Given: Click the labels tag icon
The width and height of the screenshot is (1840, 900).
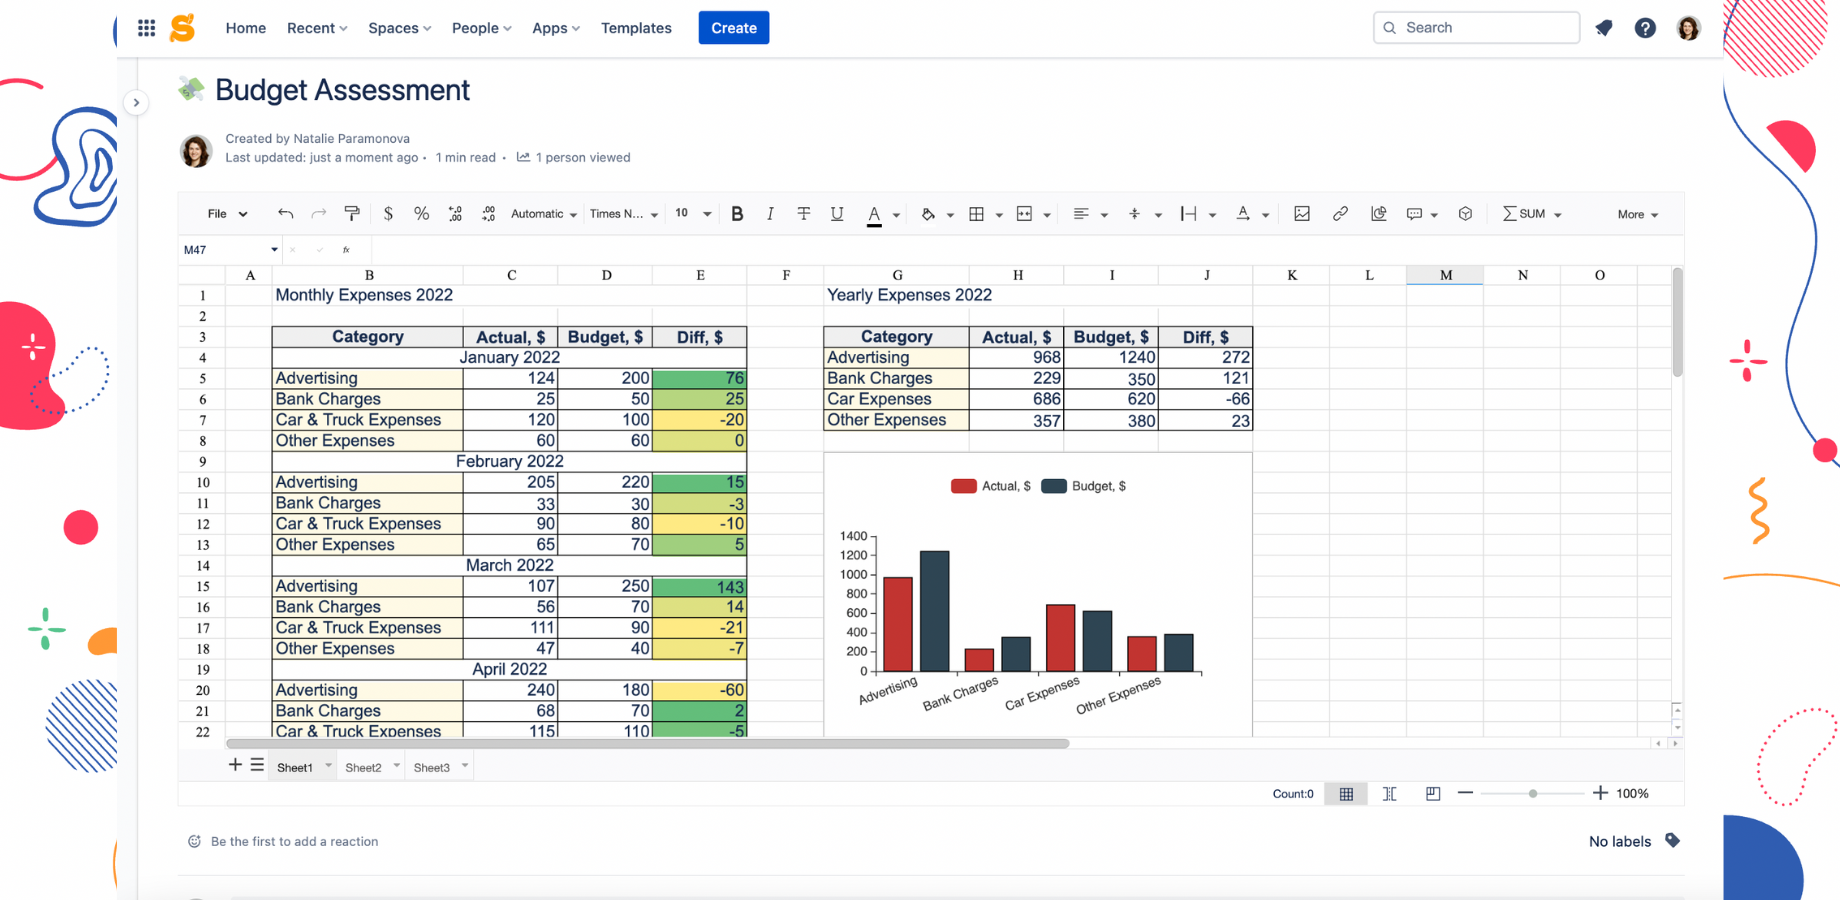Looking at the screenshot, I should point(1672,841).
